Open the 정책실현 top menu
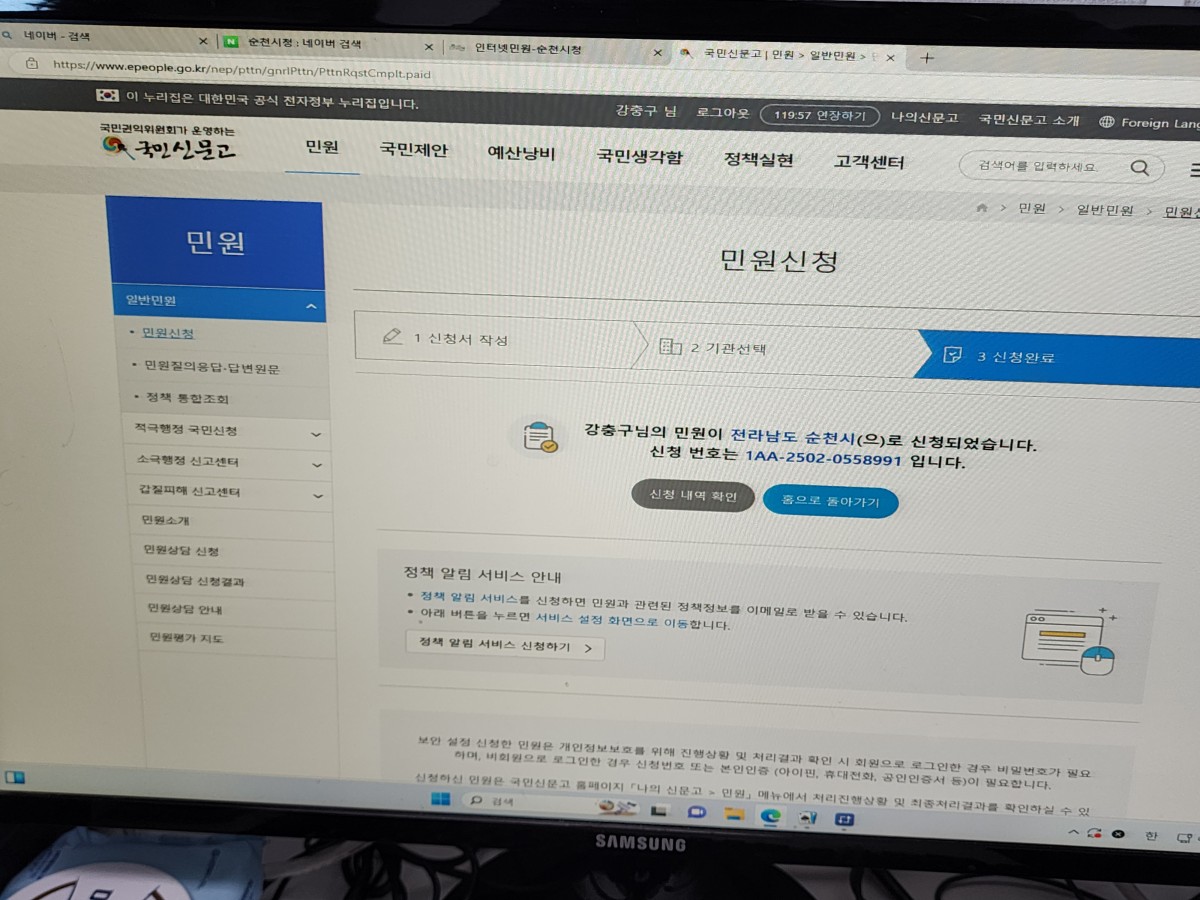This screenshot has height=900, width=1200. (758, 160)
